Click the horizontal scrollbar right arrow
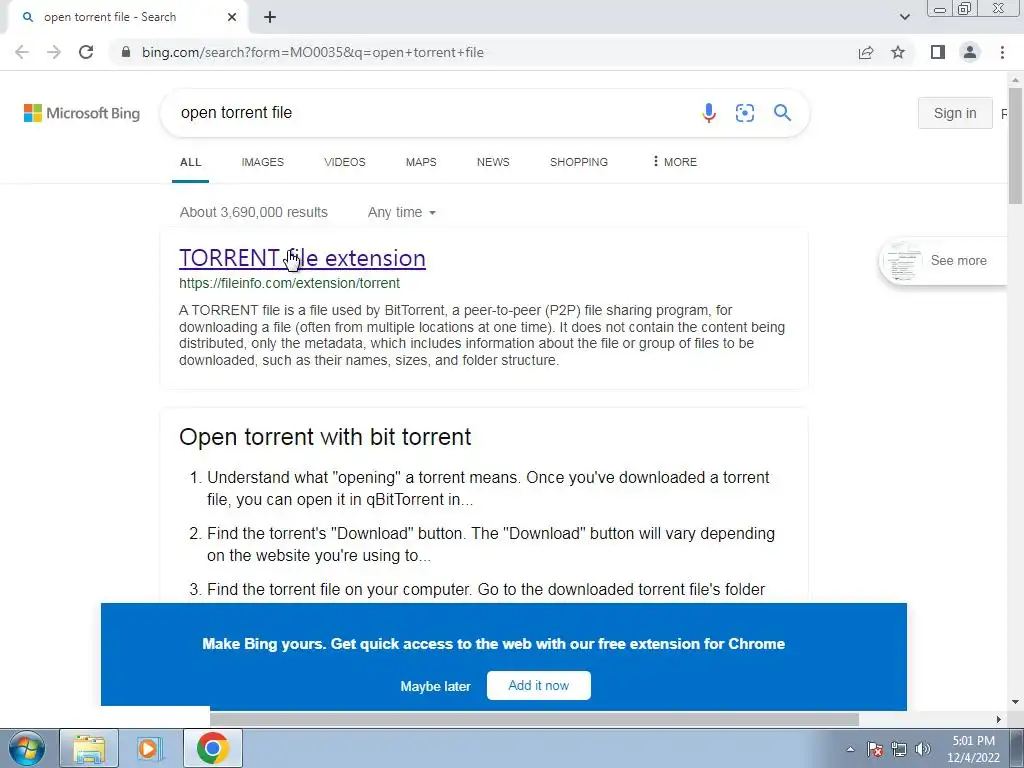 999,719
